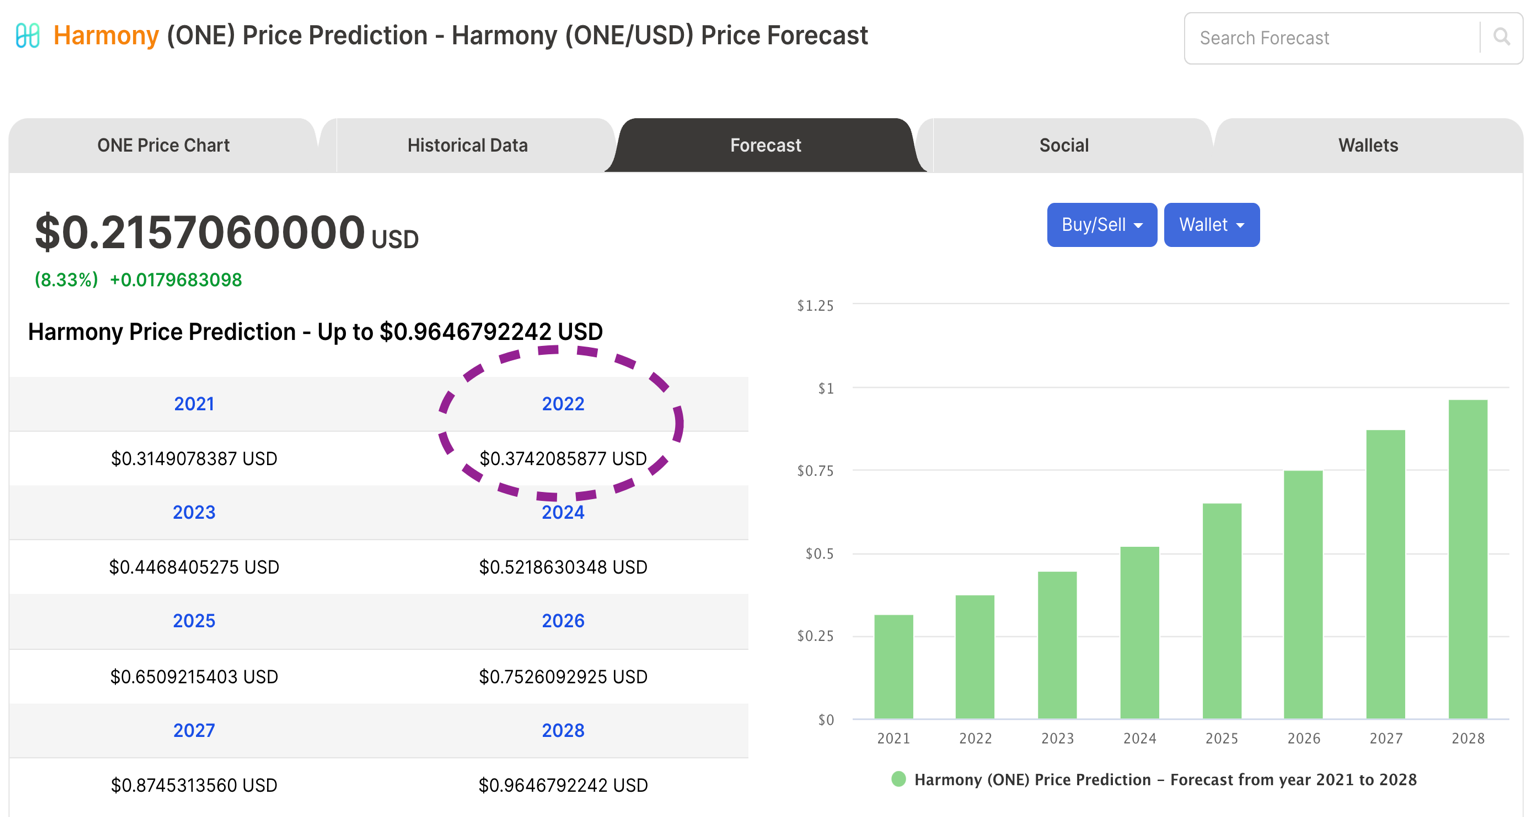Image resolution: width=1530 pixels, height=817 pixels.
Task: Open the Wallets tab
Action: (1368, 145)
